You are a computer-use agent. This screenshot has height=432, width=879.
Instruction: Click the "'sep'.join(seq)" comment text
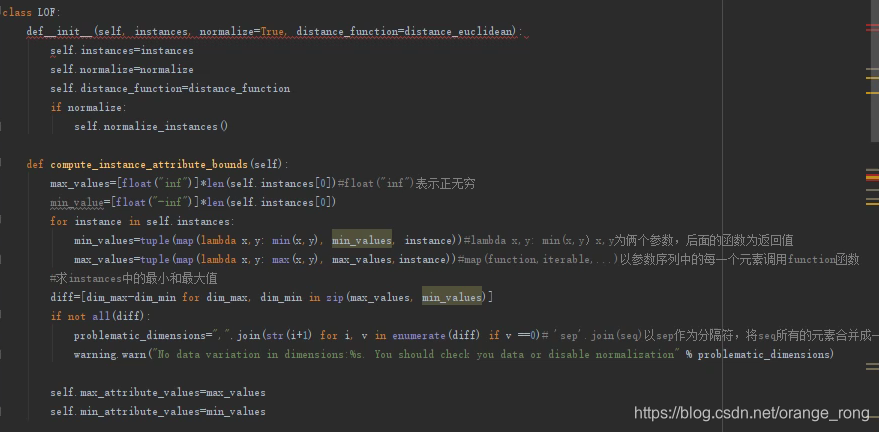596,336
